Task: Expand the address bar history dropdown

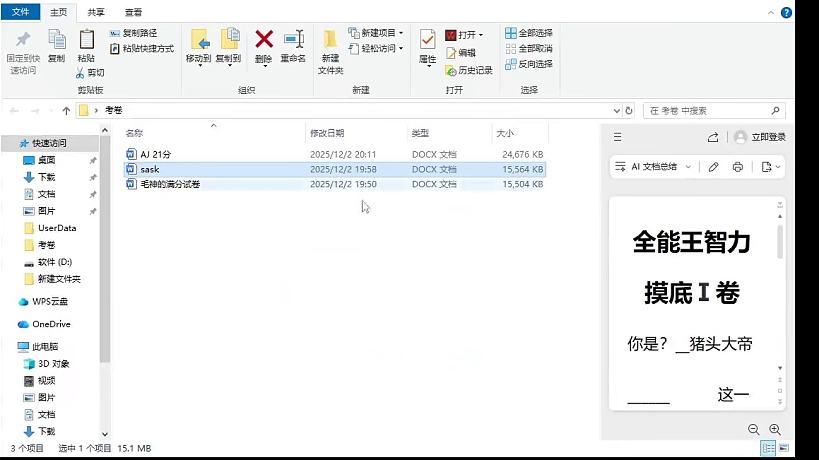Action: coord(617,111)
